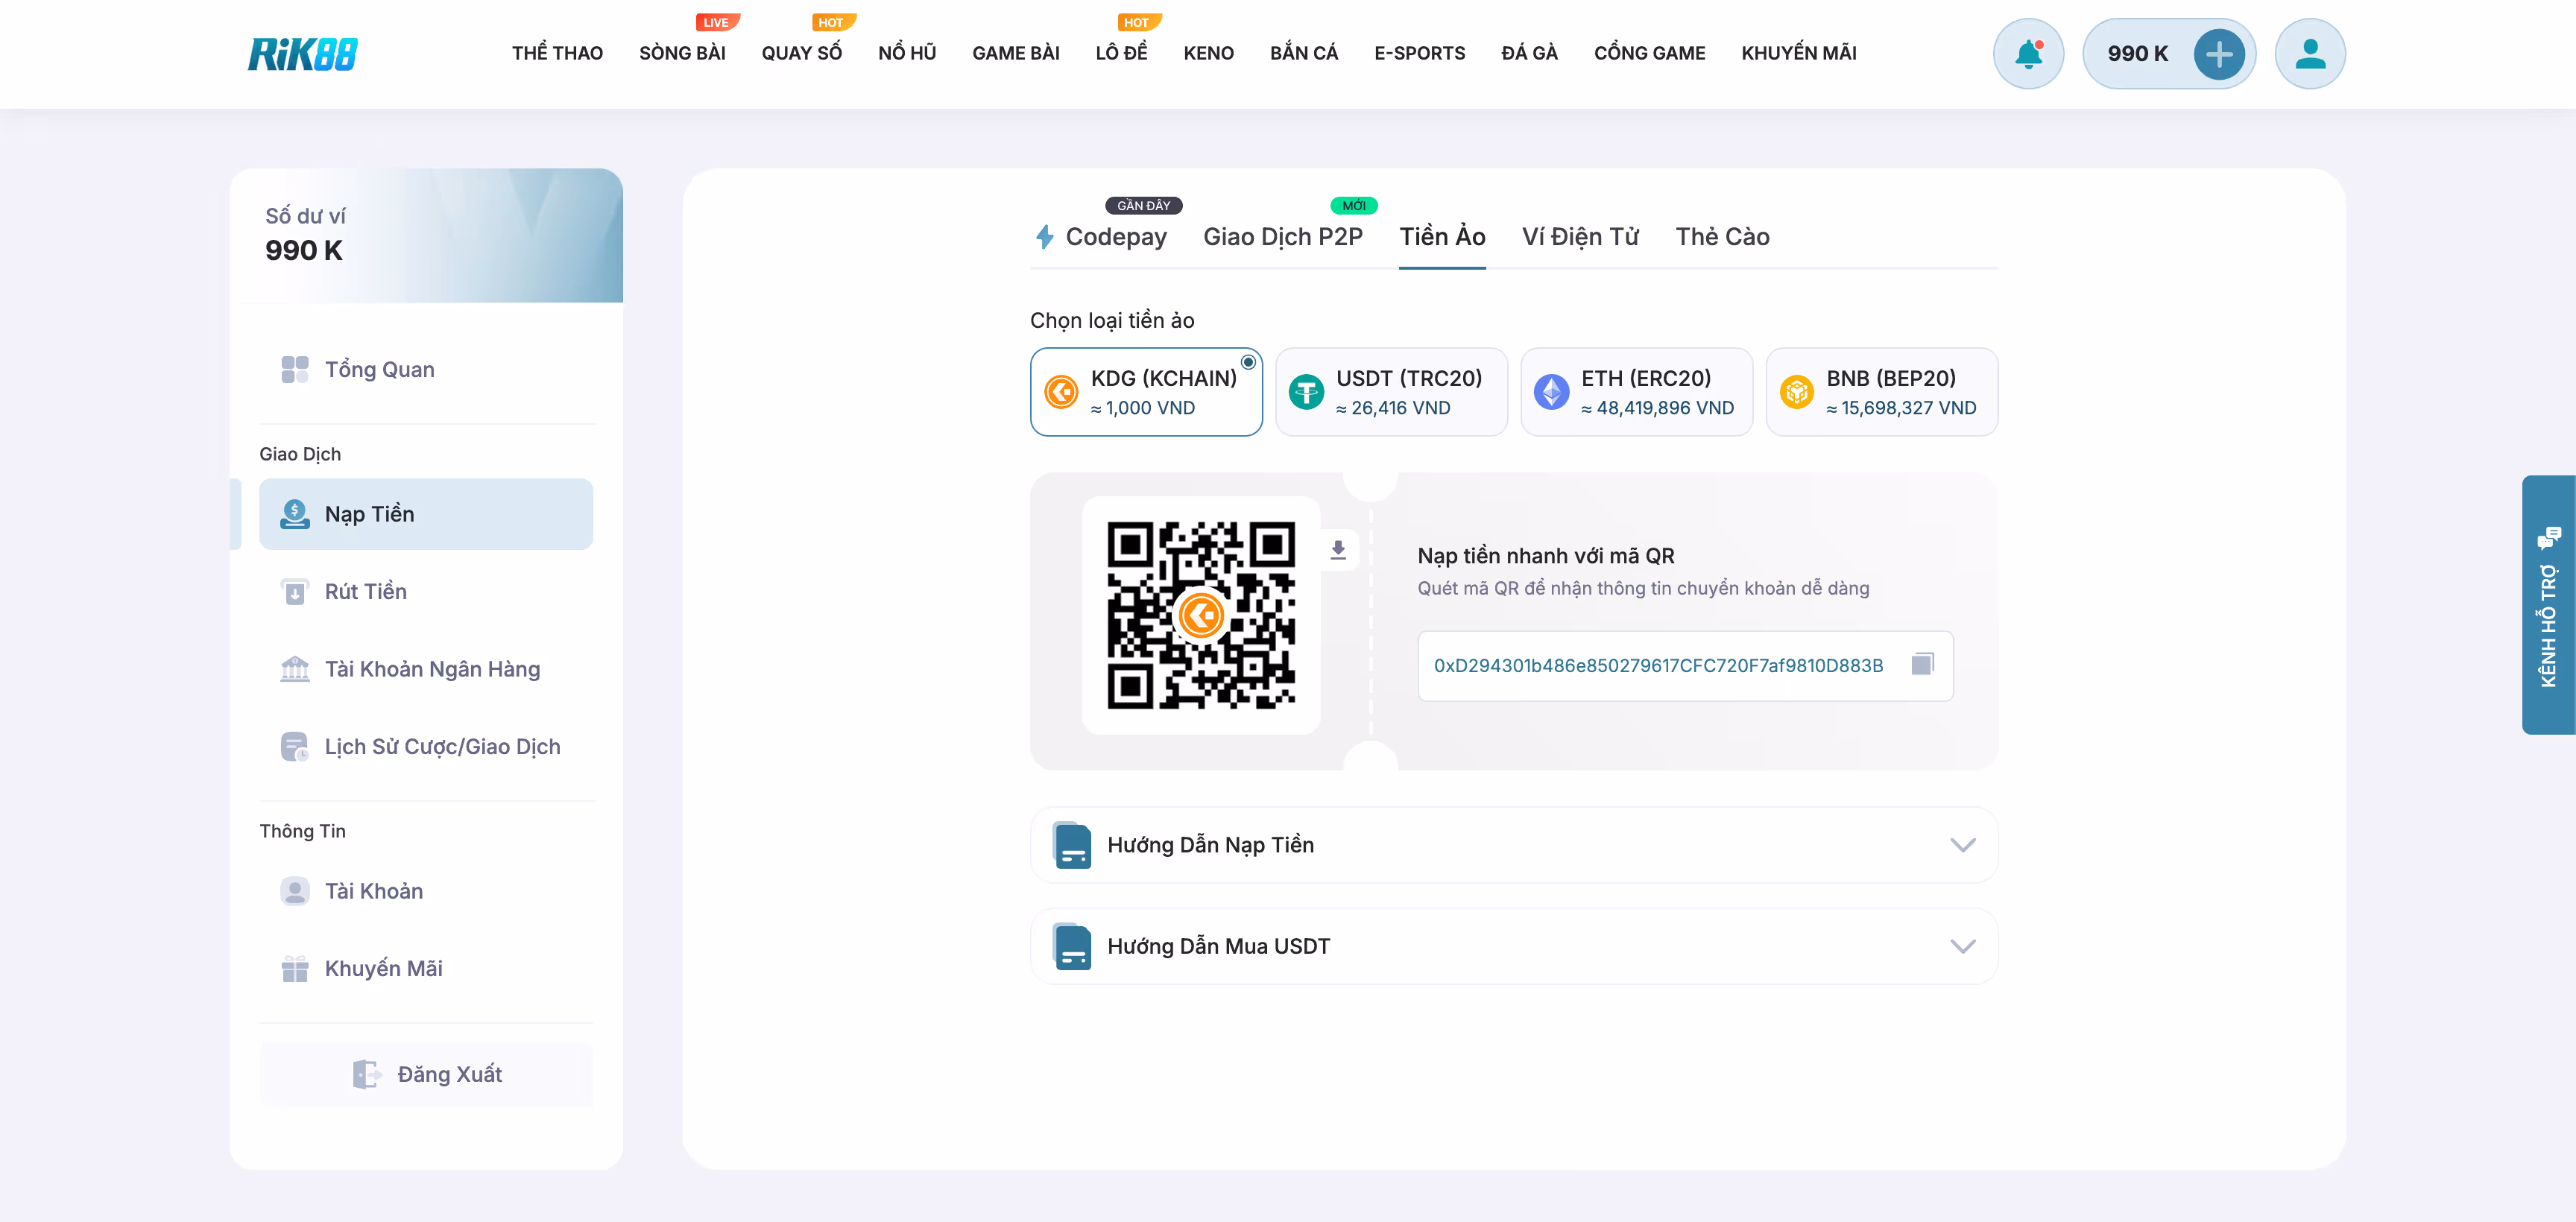Click the Ethereum logo
This screenshot has height=1222, width=2576.
[x=1551, y=392]
